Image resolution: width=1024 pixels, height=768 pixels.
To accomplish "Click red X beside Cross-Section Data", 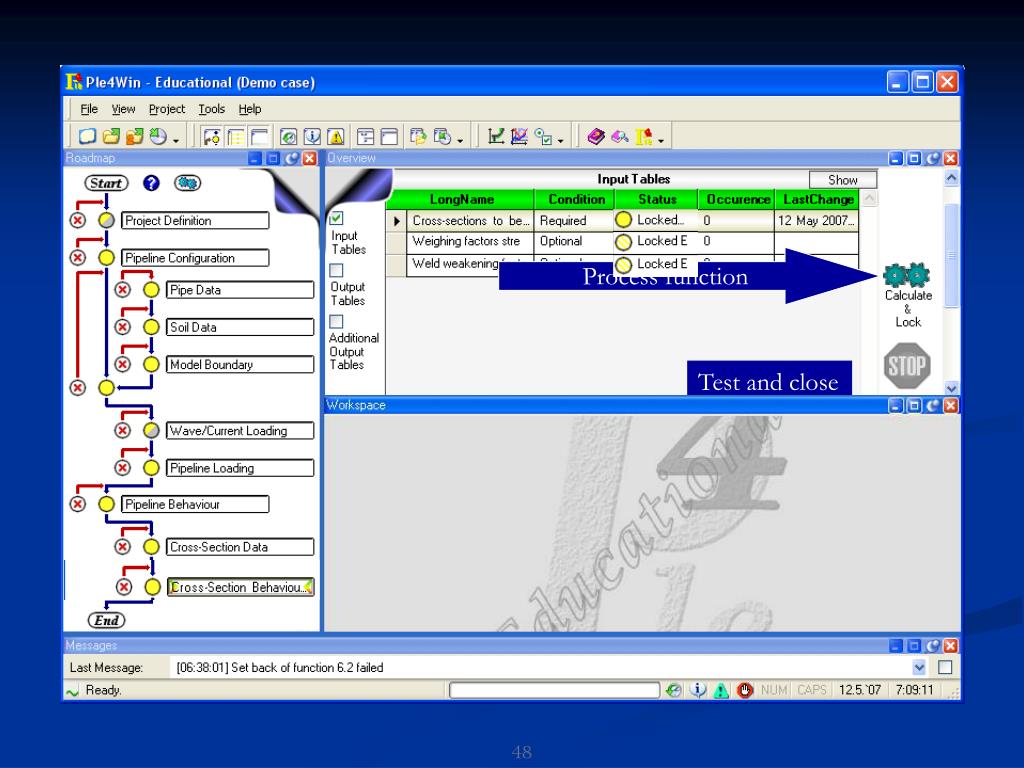I will point(122,547).
